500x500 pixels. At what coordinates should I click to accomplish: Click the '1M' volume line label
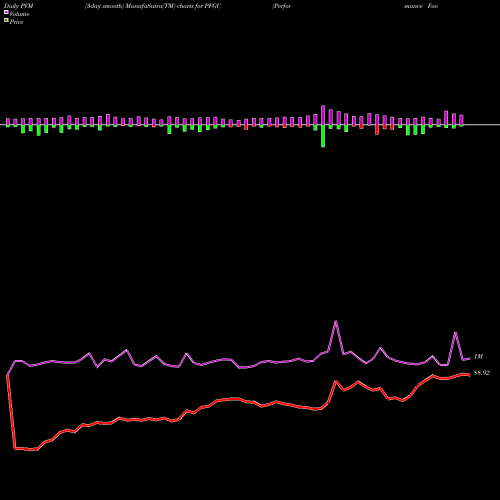pos(478,357)
